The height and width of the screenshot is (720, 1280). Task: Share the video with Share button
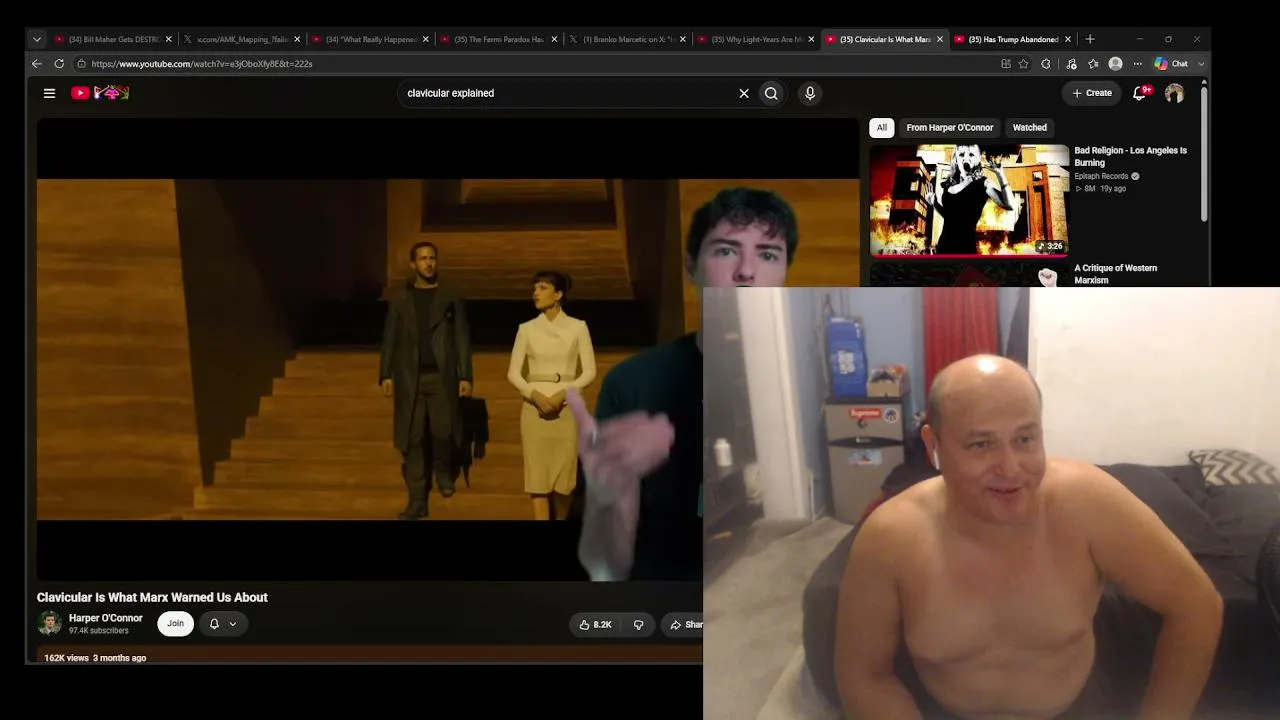(682, 625)
